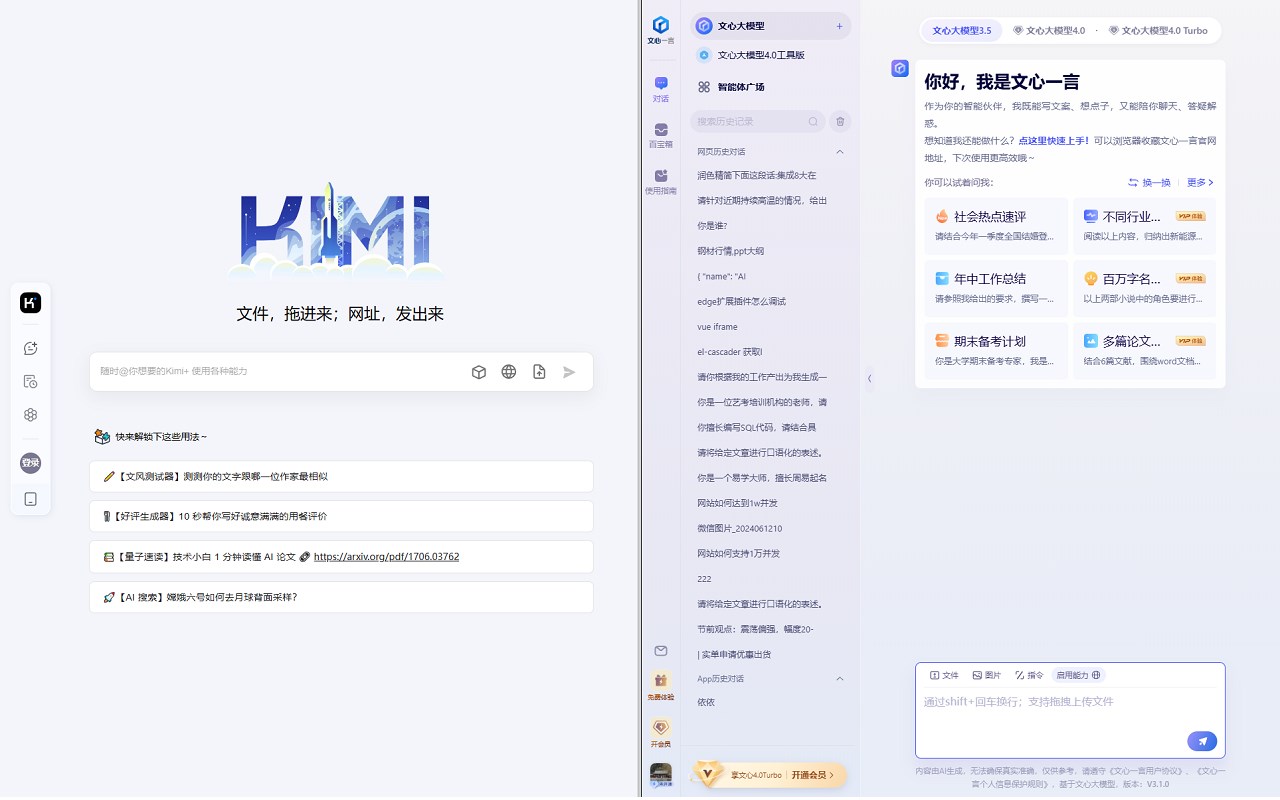The width and height of the screenshot is (1280, 800).
Task: Start a new chat in Kimi sidebar
Action: point(31,348)
